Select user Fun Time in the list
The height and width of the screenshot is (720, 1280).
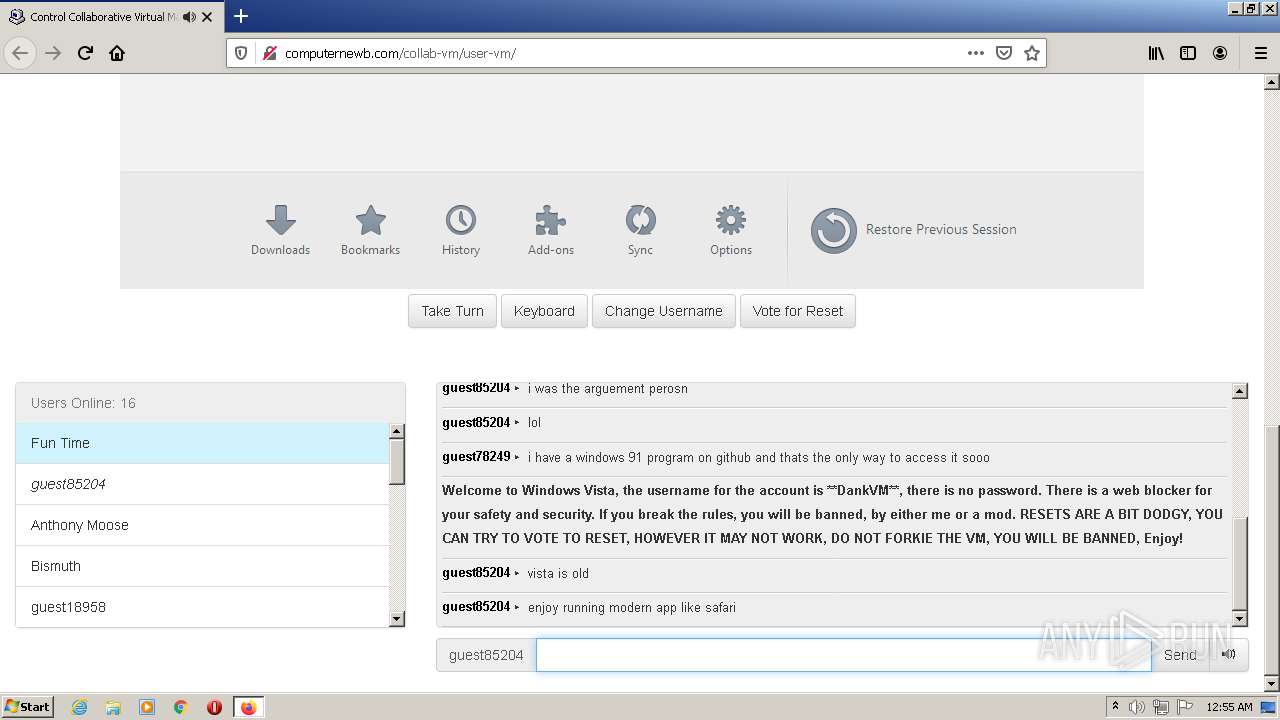tap(202, 443)
